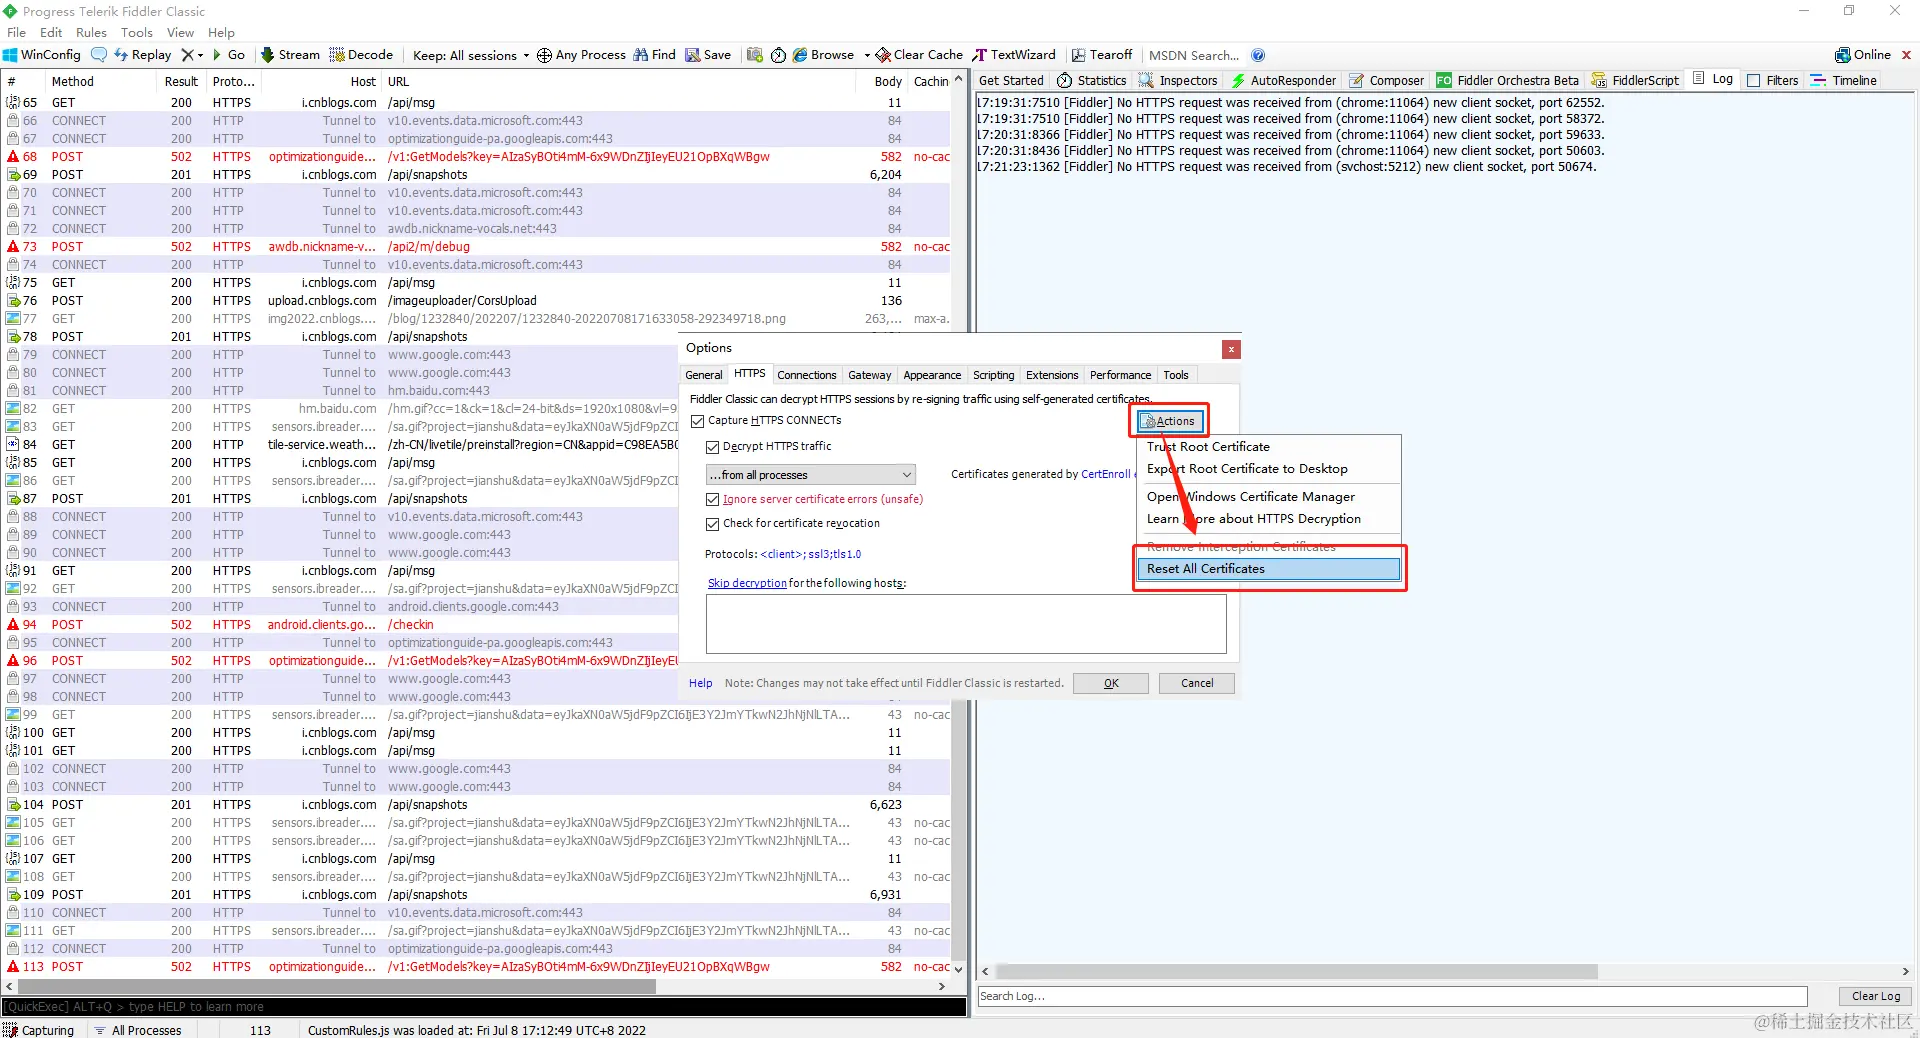The height and width of the screenshot is (1038, 1920).
Task: Open the AutoResponder tab
Action: (1284, 80)
